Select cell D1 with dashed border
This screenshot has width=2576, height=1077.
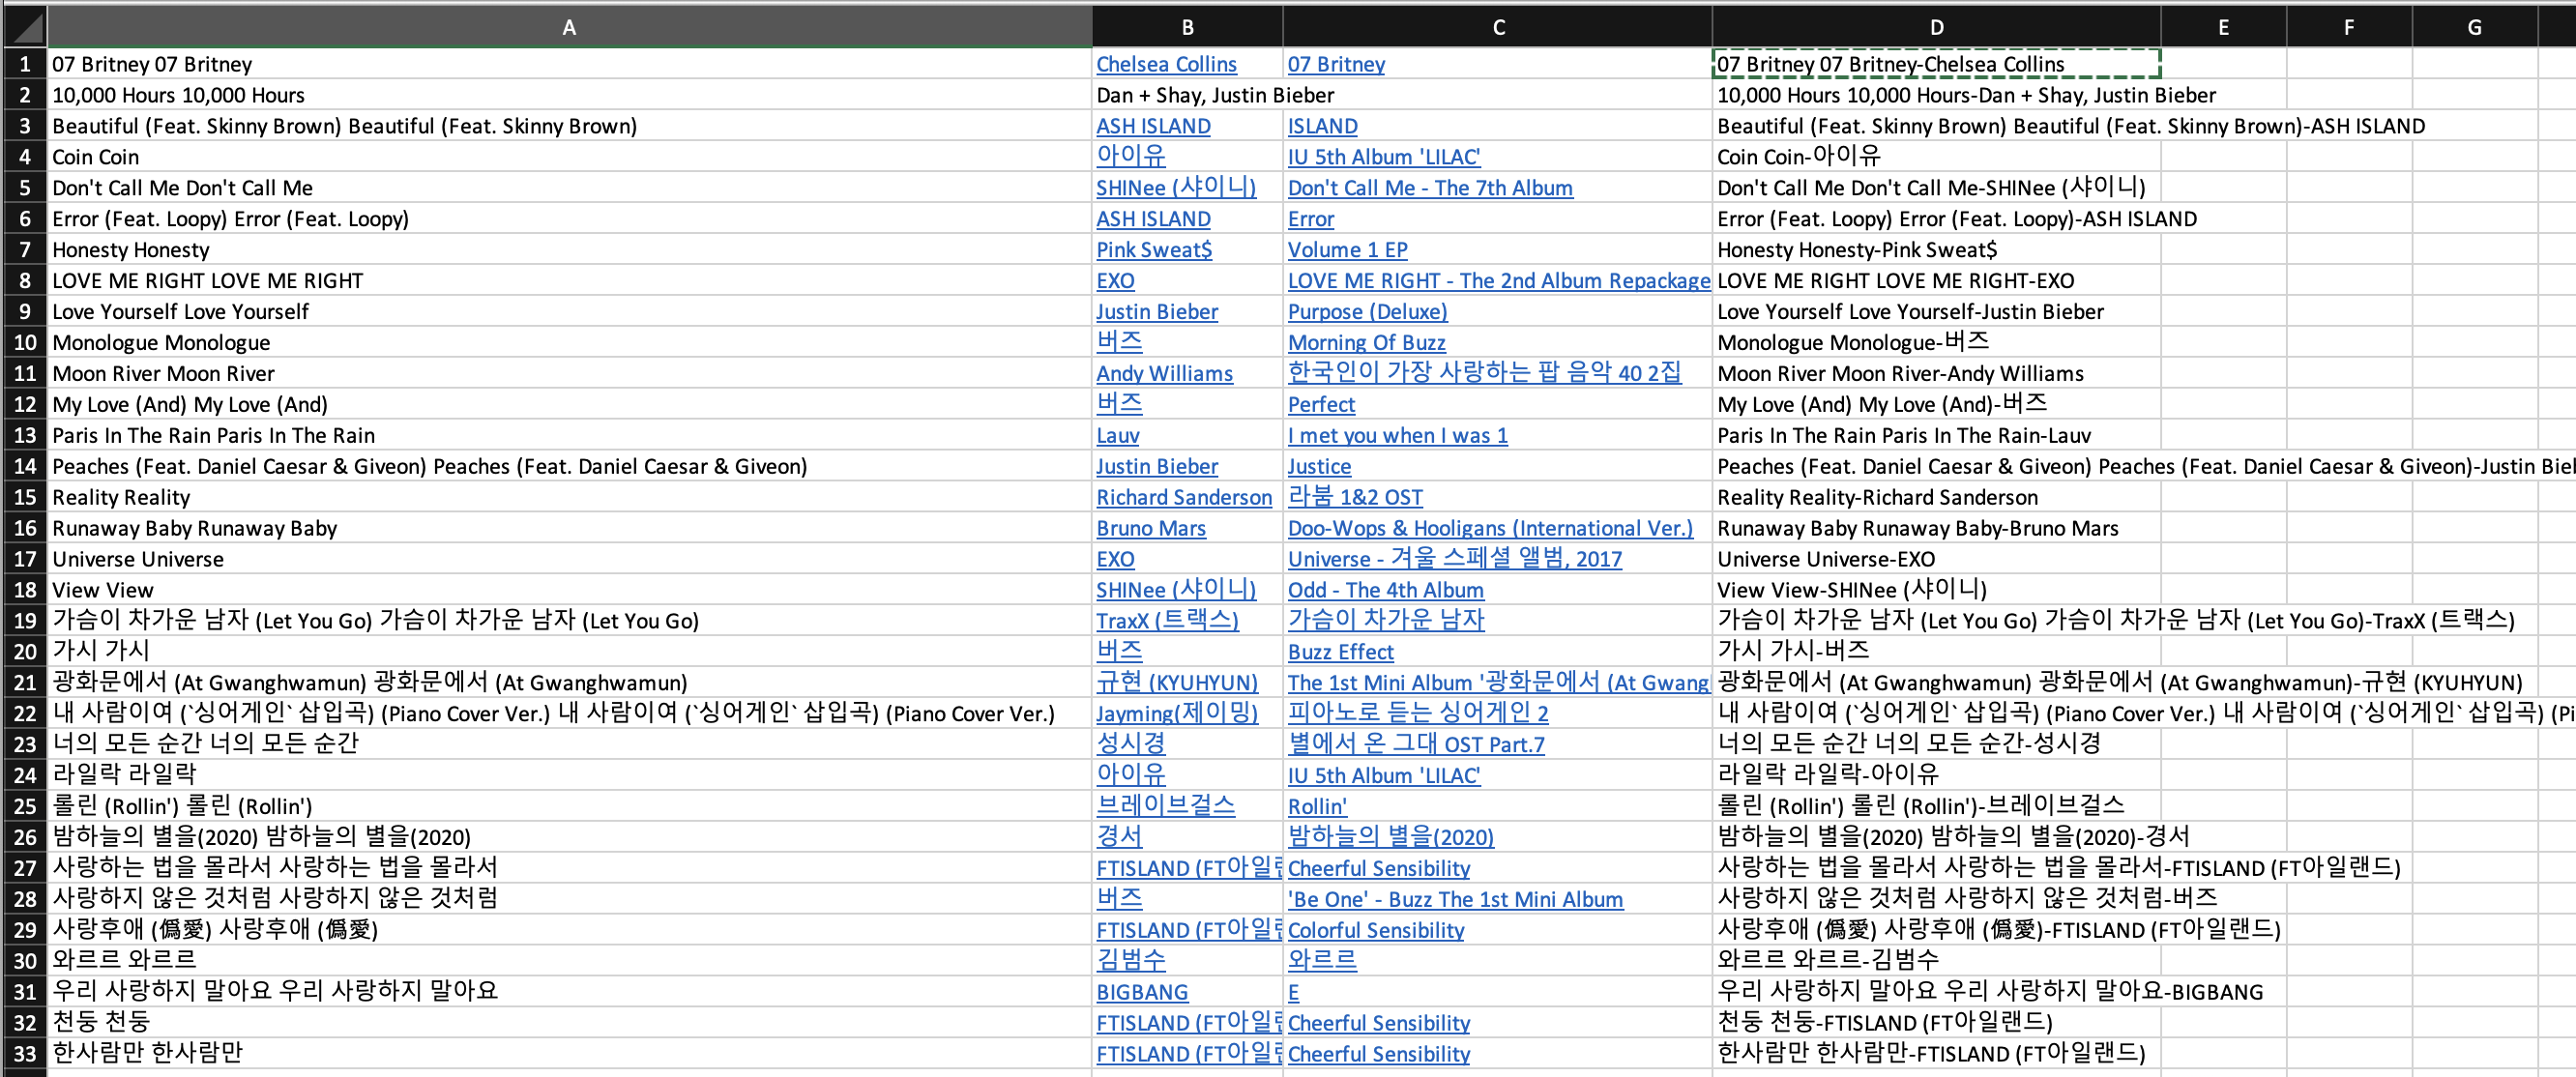1936,64
